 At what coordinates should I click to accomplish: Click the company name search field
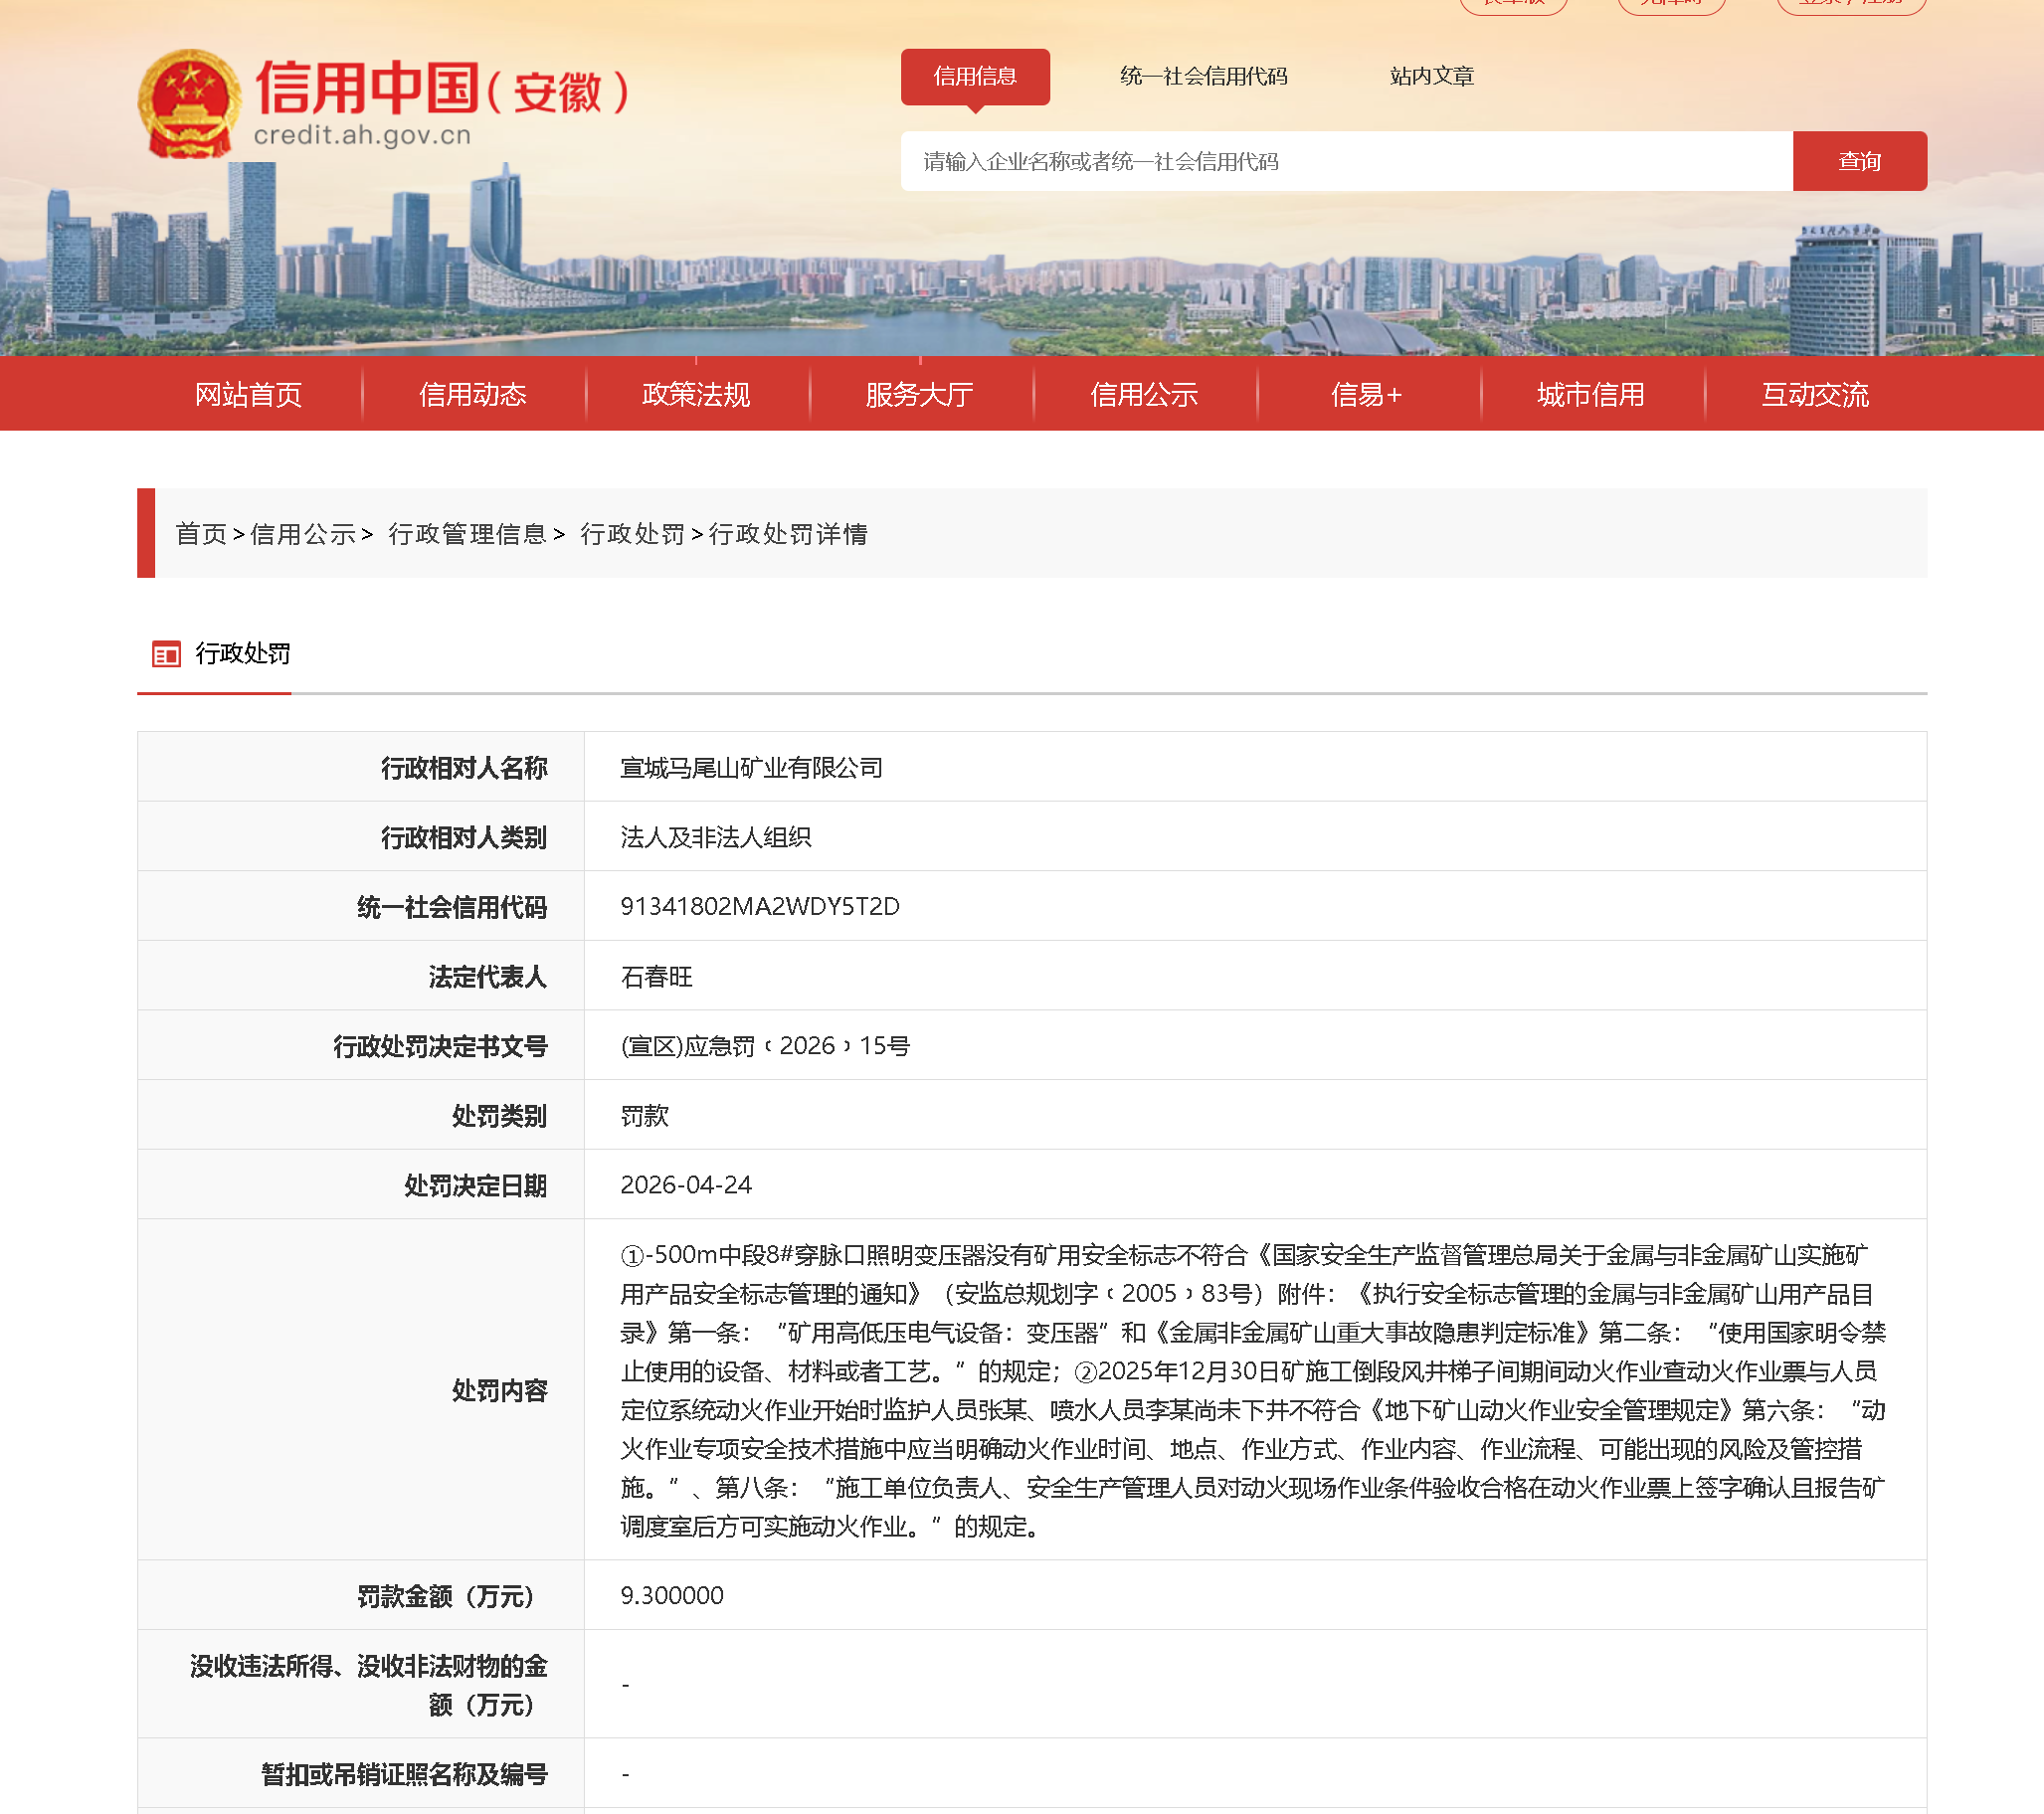click(x=1345, y=161)
